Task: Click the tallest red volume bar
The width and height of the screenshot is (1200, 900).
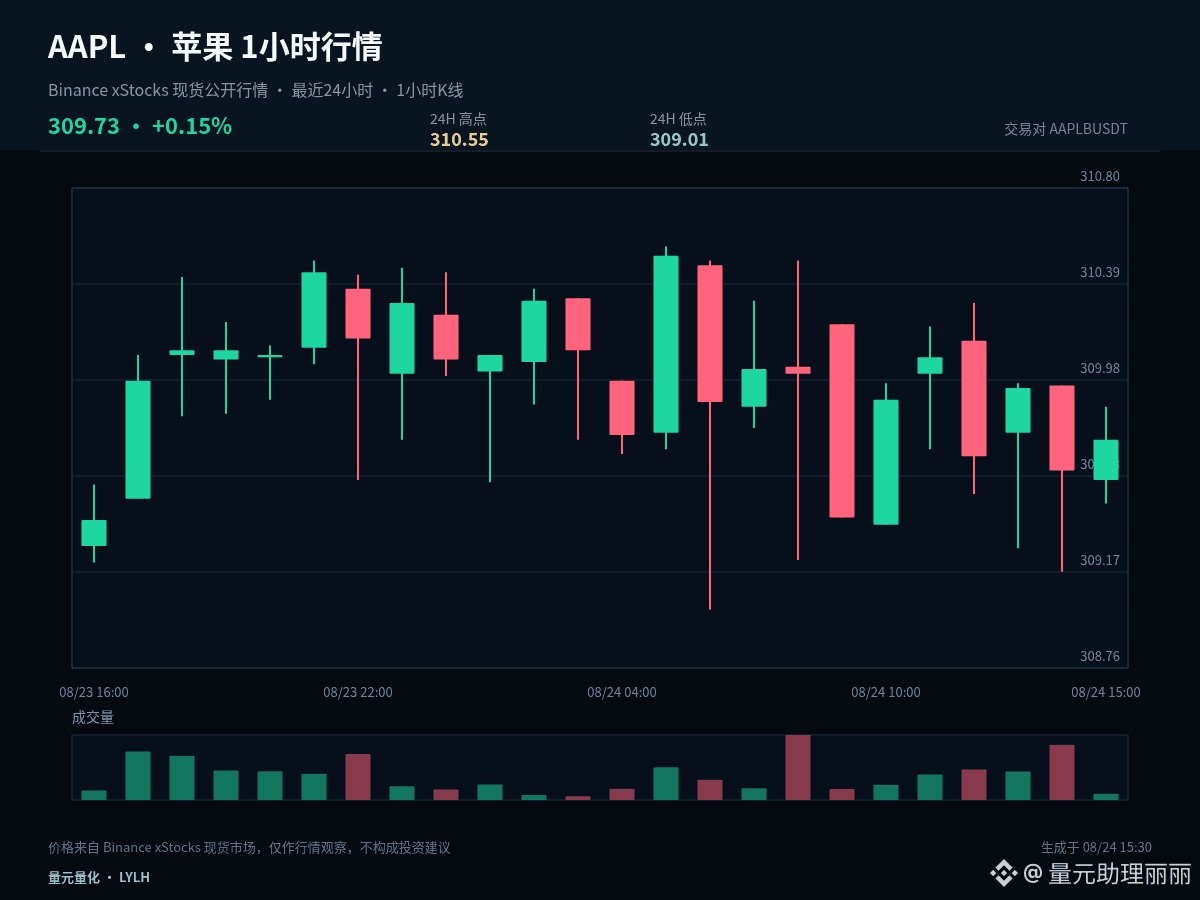Action: 798,767
